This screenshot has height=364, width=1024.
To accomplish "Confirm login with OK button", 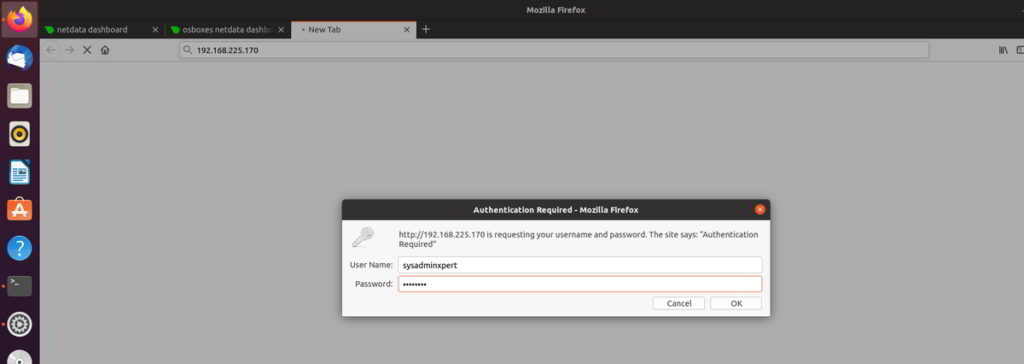I will pos(736,303).
